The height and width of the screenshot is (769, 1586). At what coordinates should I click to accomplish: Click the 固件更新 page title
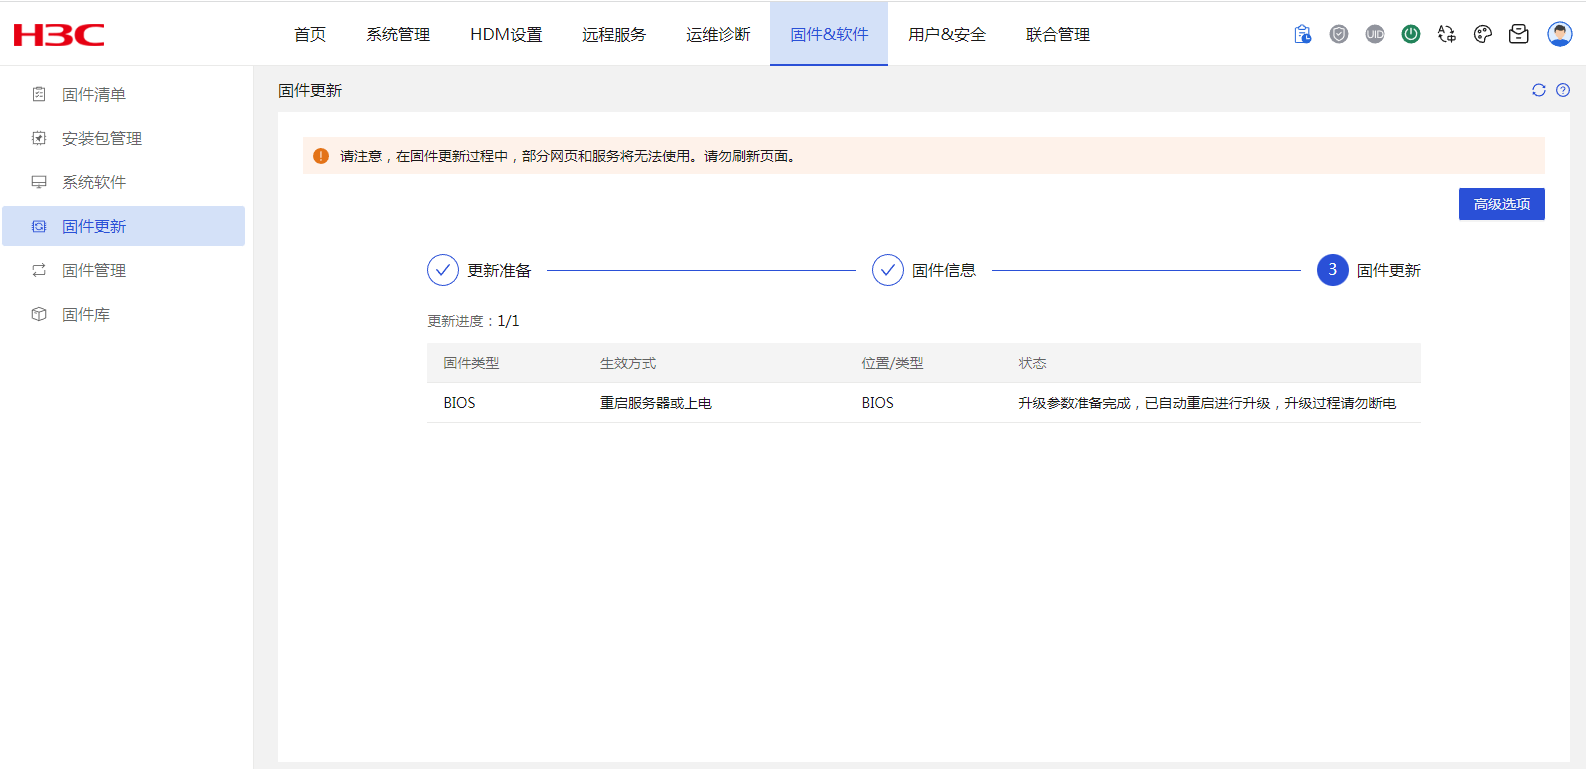pos(310,90)
